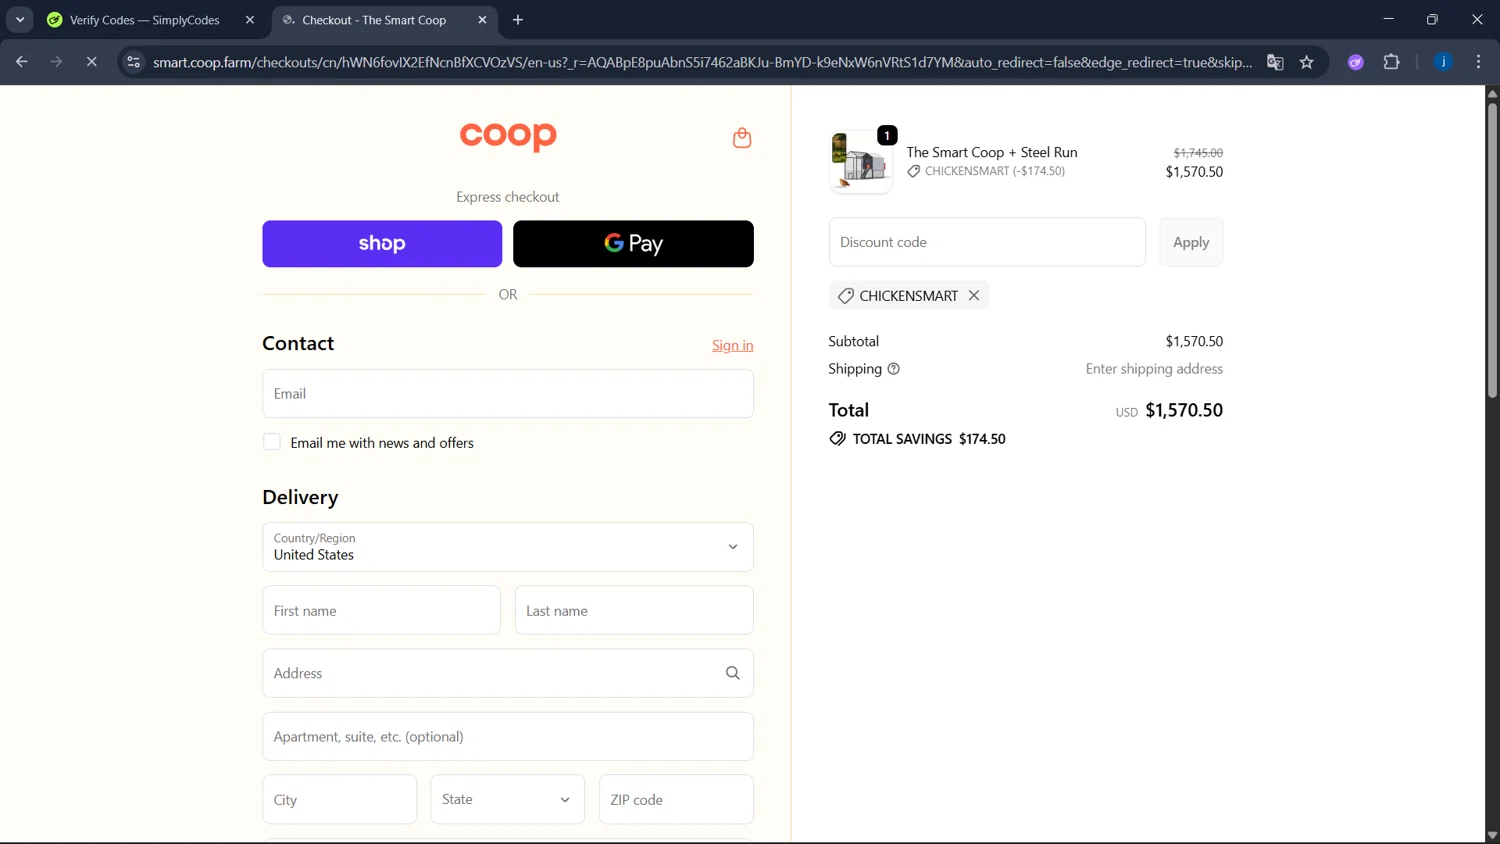The image size is (1500, 844).
Task: Click the coop logo
Action: 508,137
